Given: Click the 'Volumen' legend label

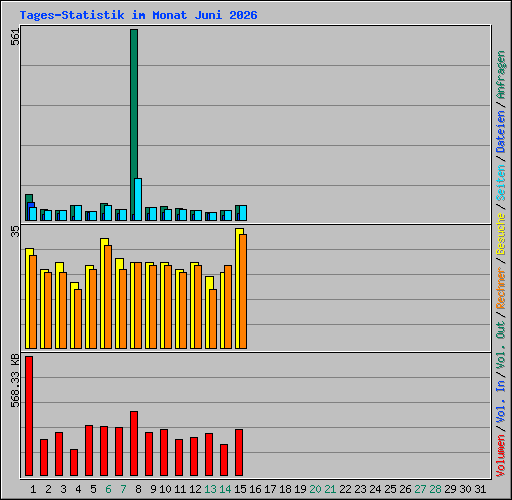Looking at the screenshot, I should (501, 455).
